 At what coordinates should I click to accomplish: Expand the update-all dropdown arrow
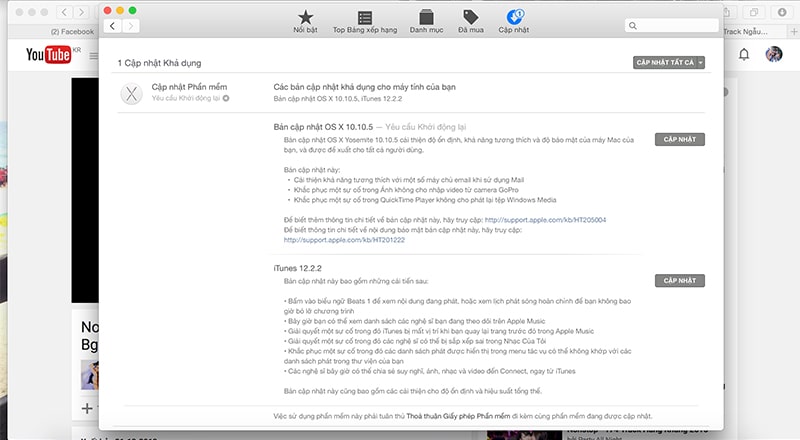pyautogui.click(x=701, y=62)
